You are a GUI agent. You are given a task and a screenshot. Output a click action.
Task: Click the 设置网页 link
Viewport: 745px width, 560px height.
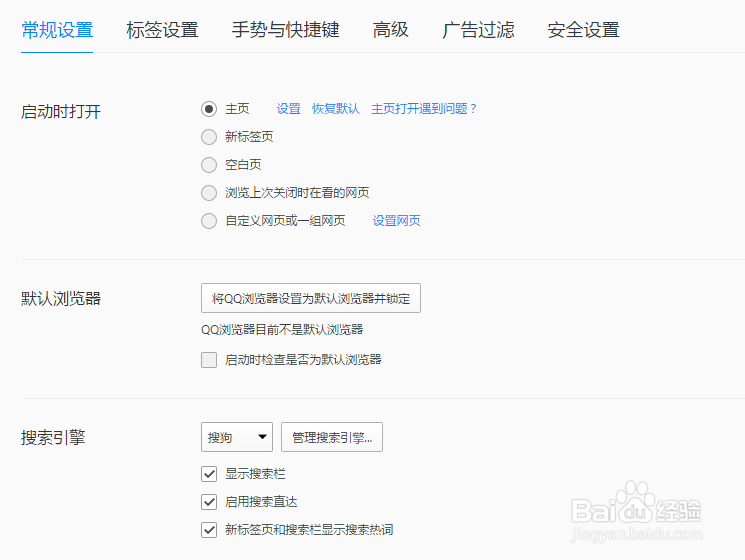tap(397, 221)
